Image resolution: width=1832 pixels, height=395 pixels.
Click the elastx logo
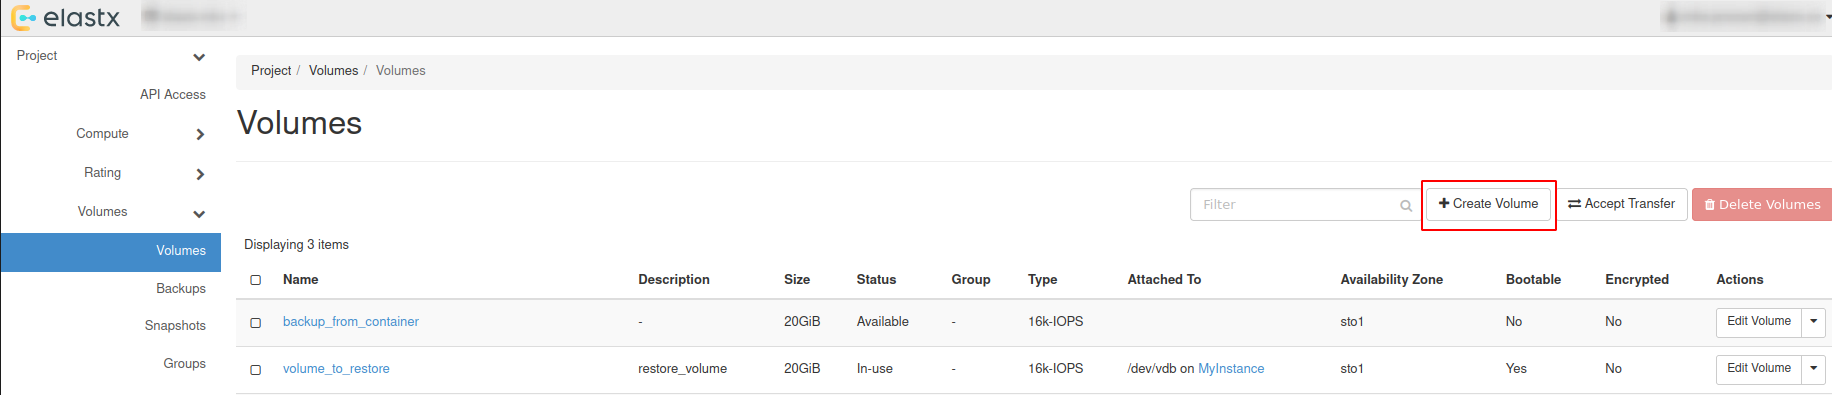pos(66,18)
